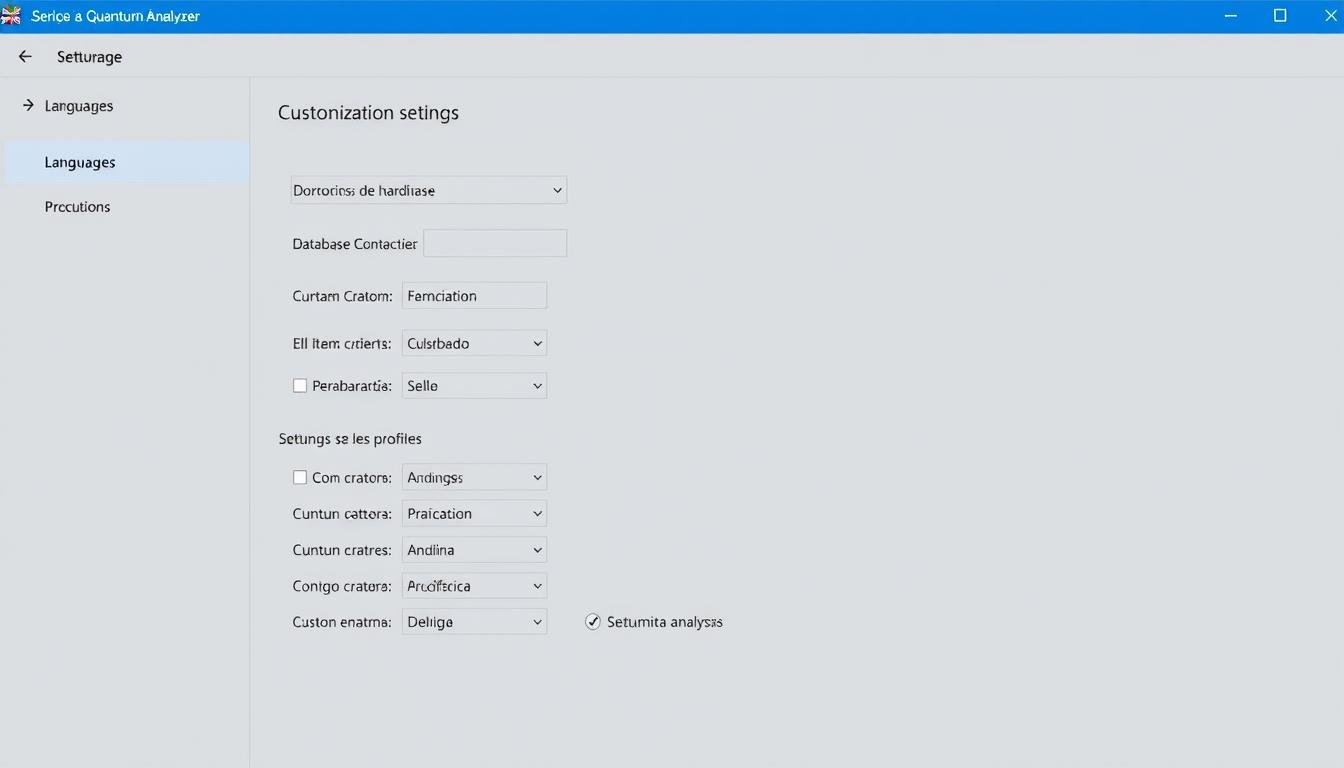Open the Dortorcins de hardiiase dropdown

429,190
